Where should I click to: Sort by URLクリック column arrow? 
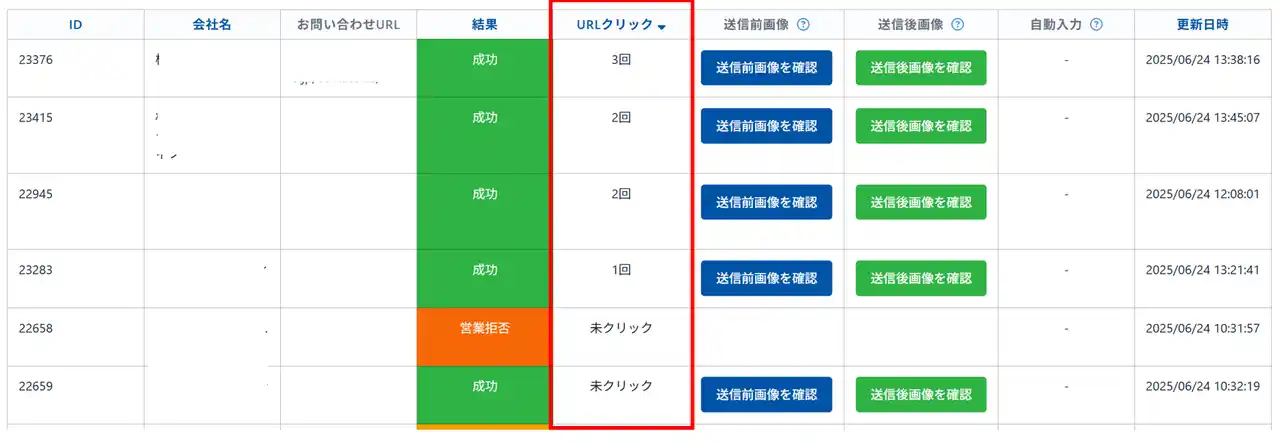pos(662,27)
